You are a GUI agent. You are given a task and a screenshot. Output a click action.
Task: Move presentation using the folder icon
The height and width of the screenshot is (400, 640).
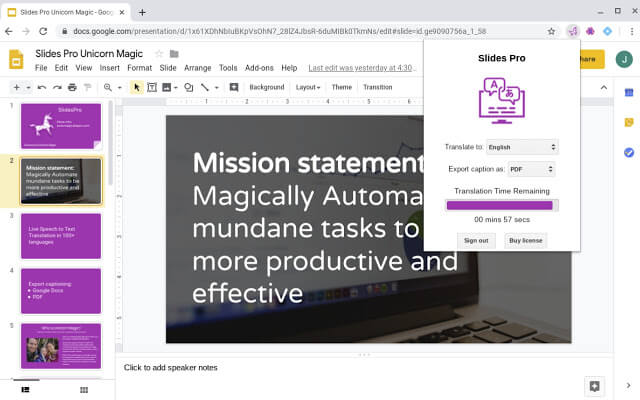coord(174,53)
